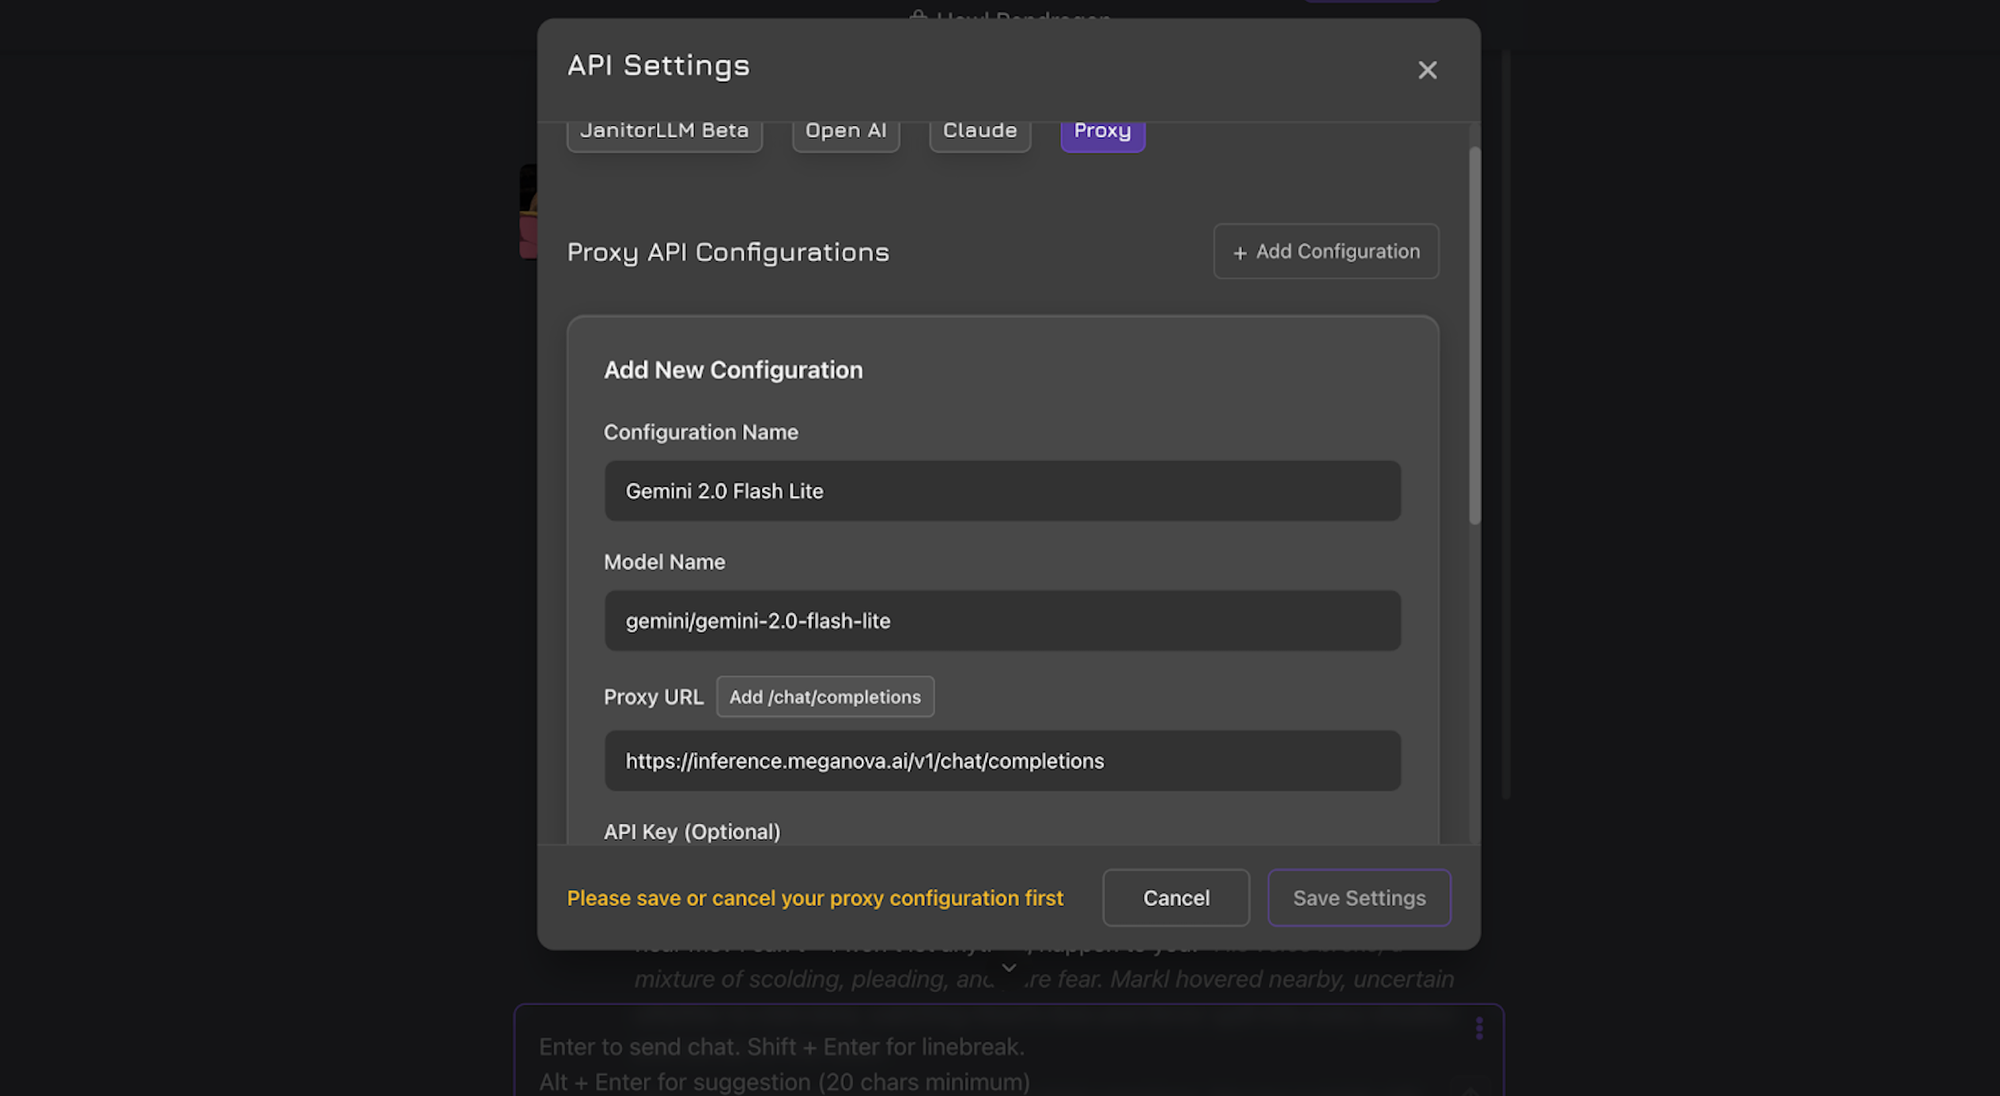2000x1096 pixels.
Task: Open the chat options three-dot menu
Action: click(1478, 1028)
